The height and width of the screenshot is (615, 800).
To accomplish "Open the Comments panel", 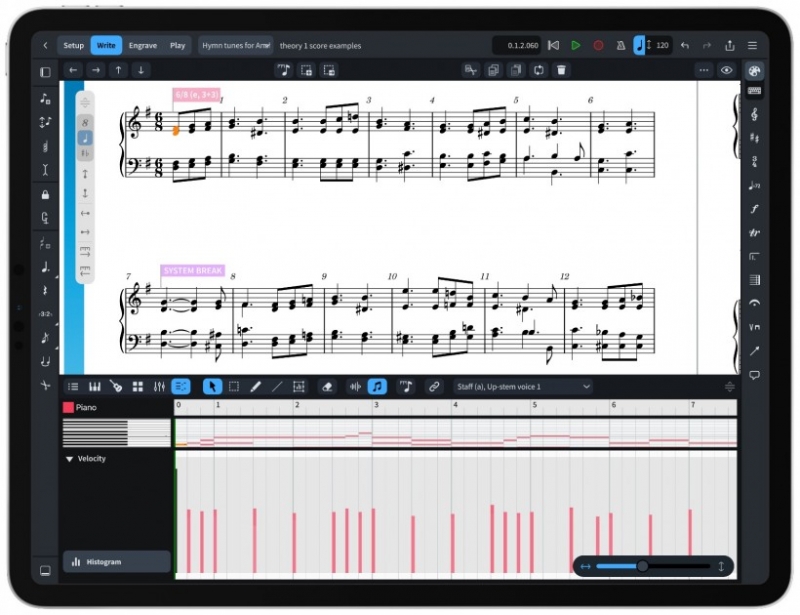I will [754, 376].
